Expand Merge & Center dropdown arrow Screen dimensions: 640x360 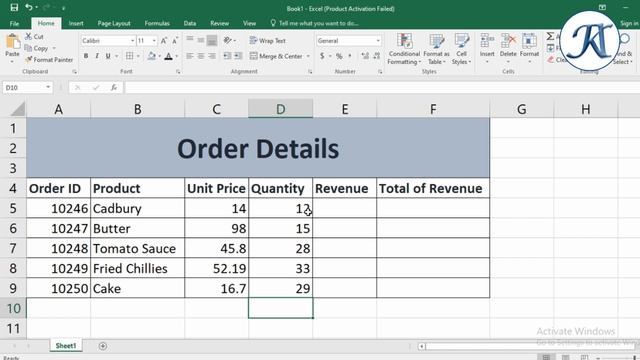[x=308, y=56]
